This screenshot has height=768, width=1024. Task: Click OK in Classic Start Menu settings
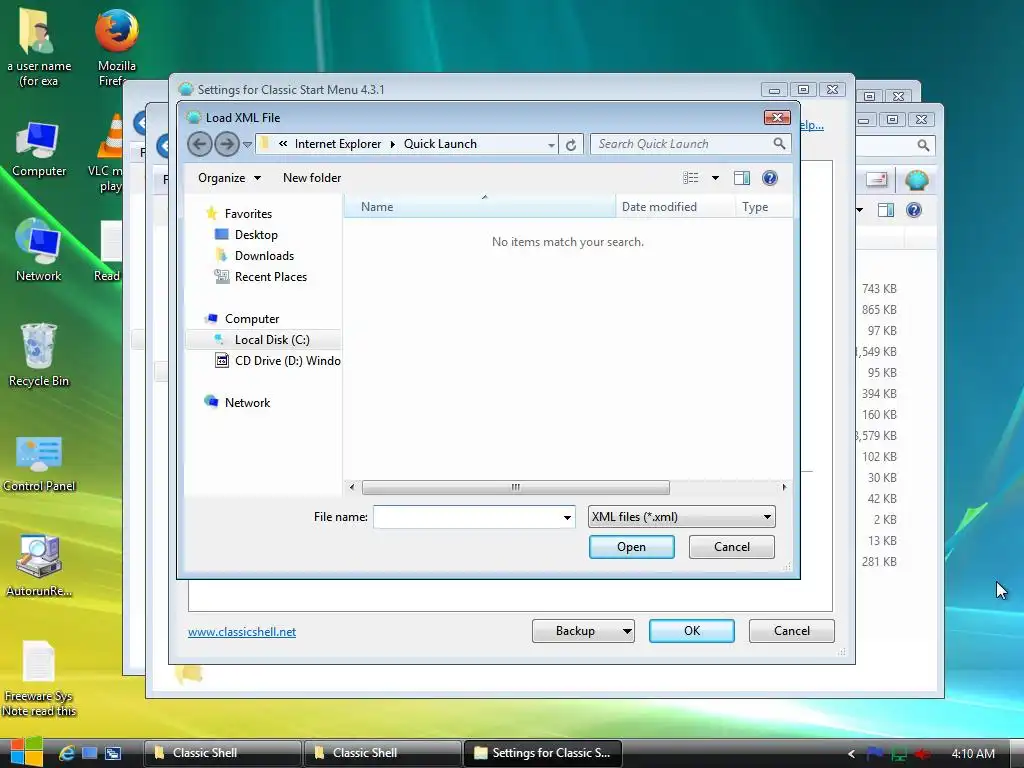click(692, 631)
